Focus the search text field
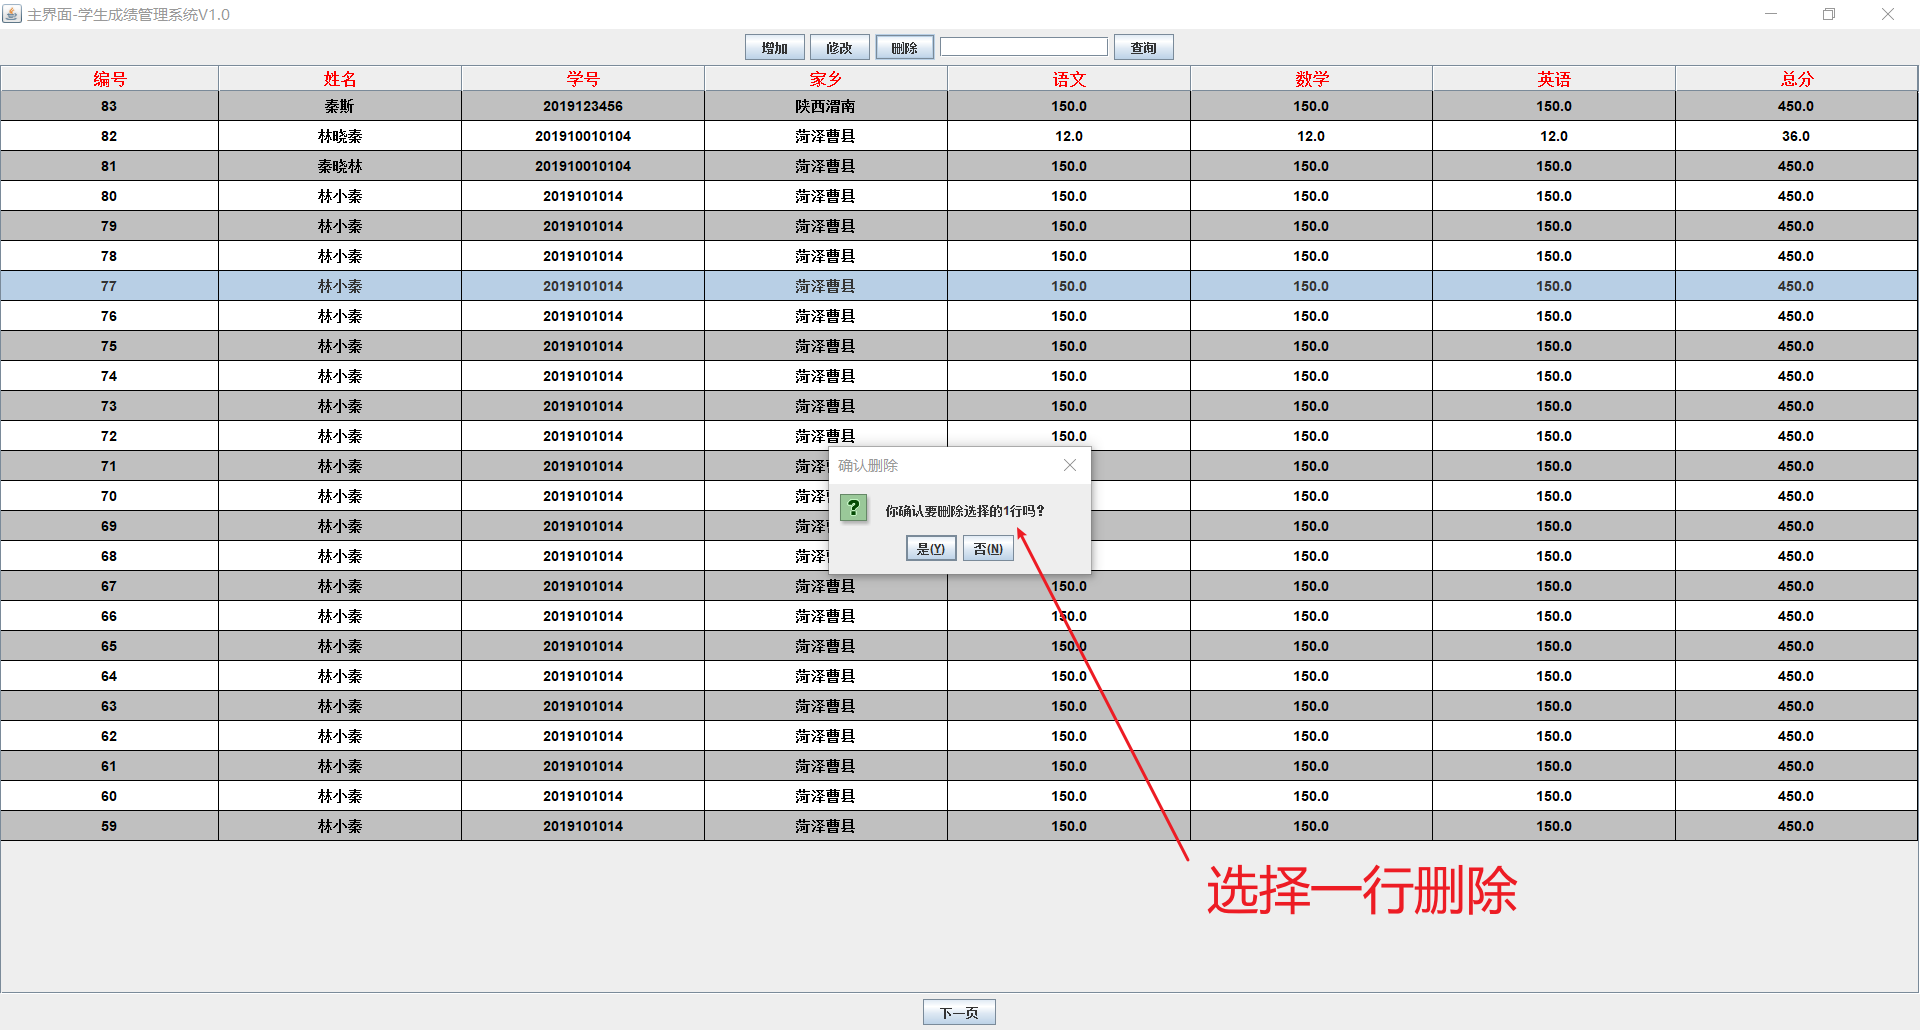The width and height of the screenshot is (1920, 1030). pyautogui.click(x=1023, y=47)
